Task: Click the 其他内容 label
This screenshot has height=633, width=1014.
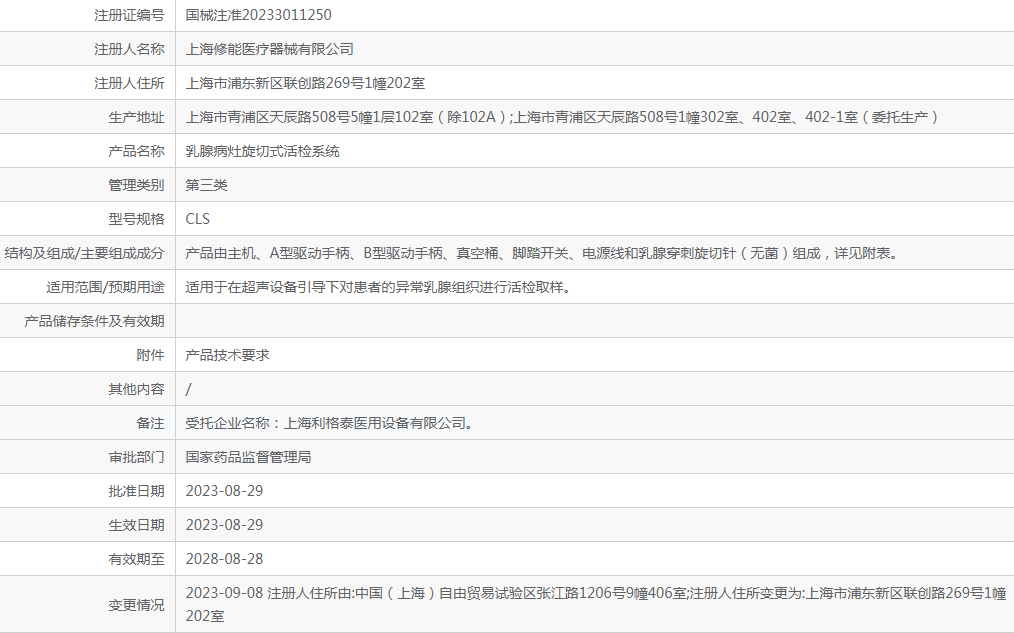Action: click(x=136, y=389)
